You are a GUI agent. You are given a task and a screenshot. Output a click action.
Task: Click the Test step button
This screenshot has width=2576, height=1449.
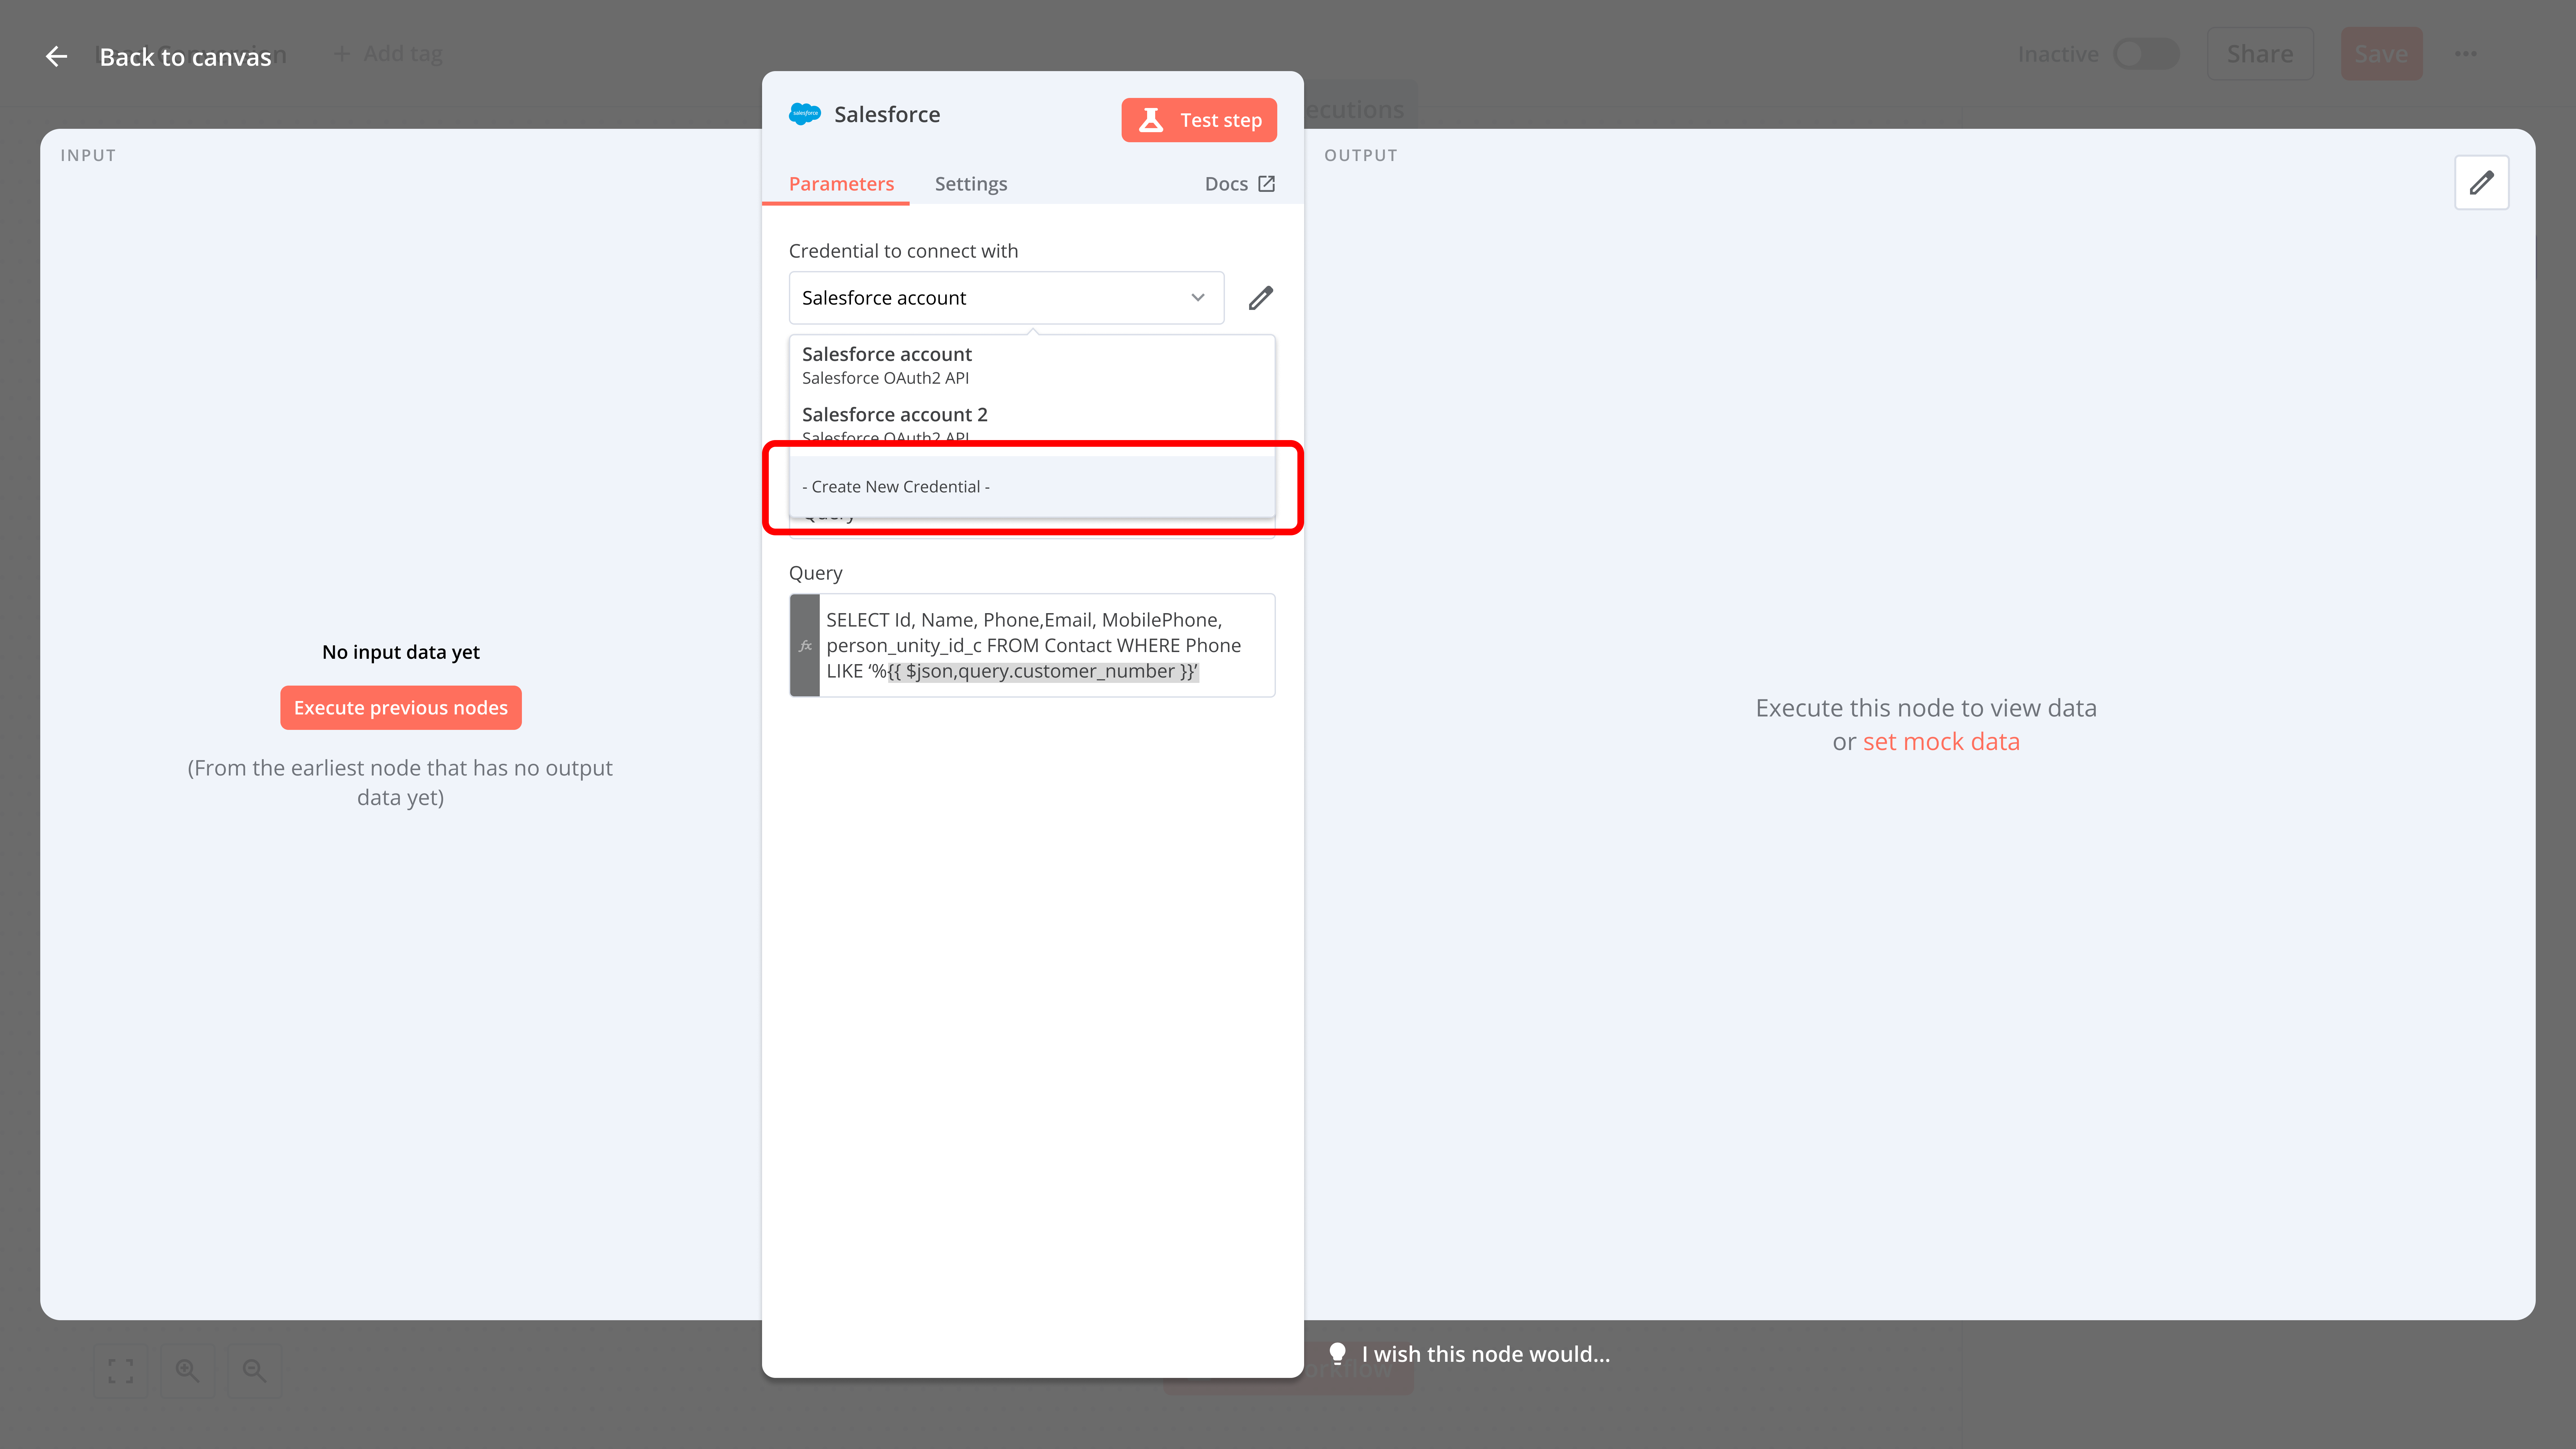tap(1199, 120)
